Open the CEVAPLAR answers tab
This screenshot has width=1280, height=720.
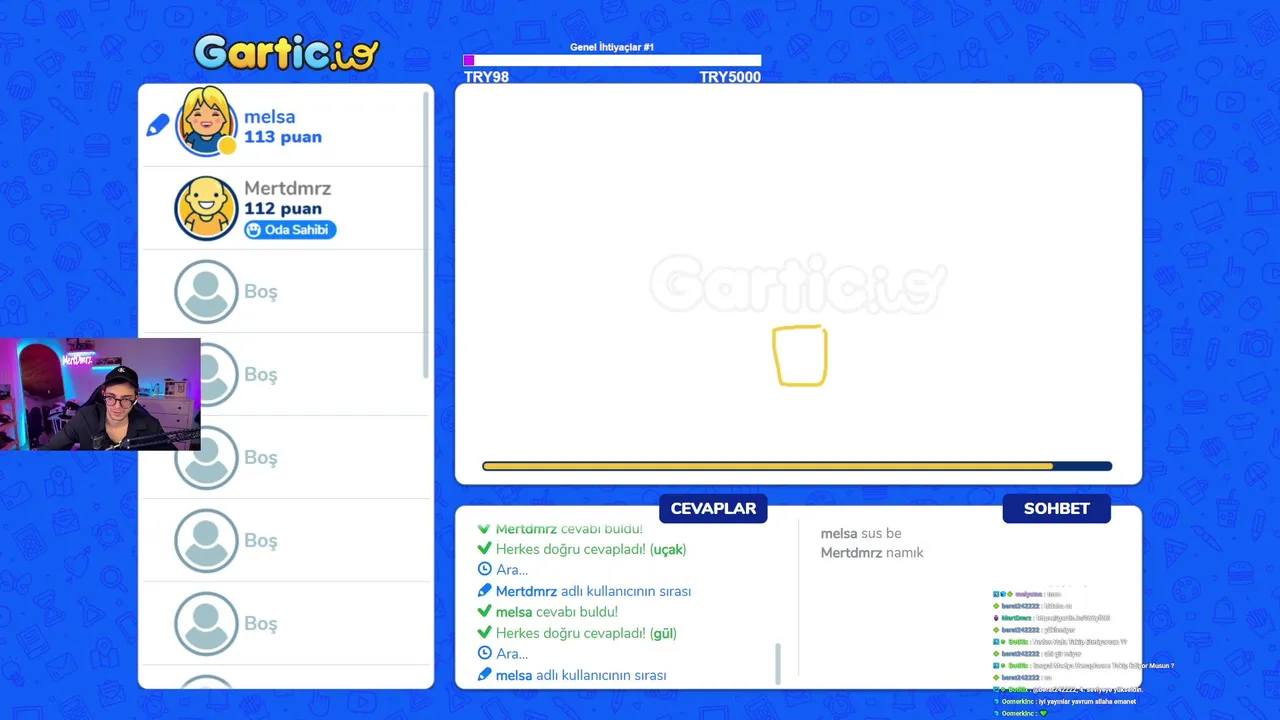point(713,508)
